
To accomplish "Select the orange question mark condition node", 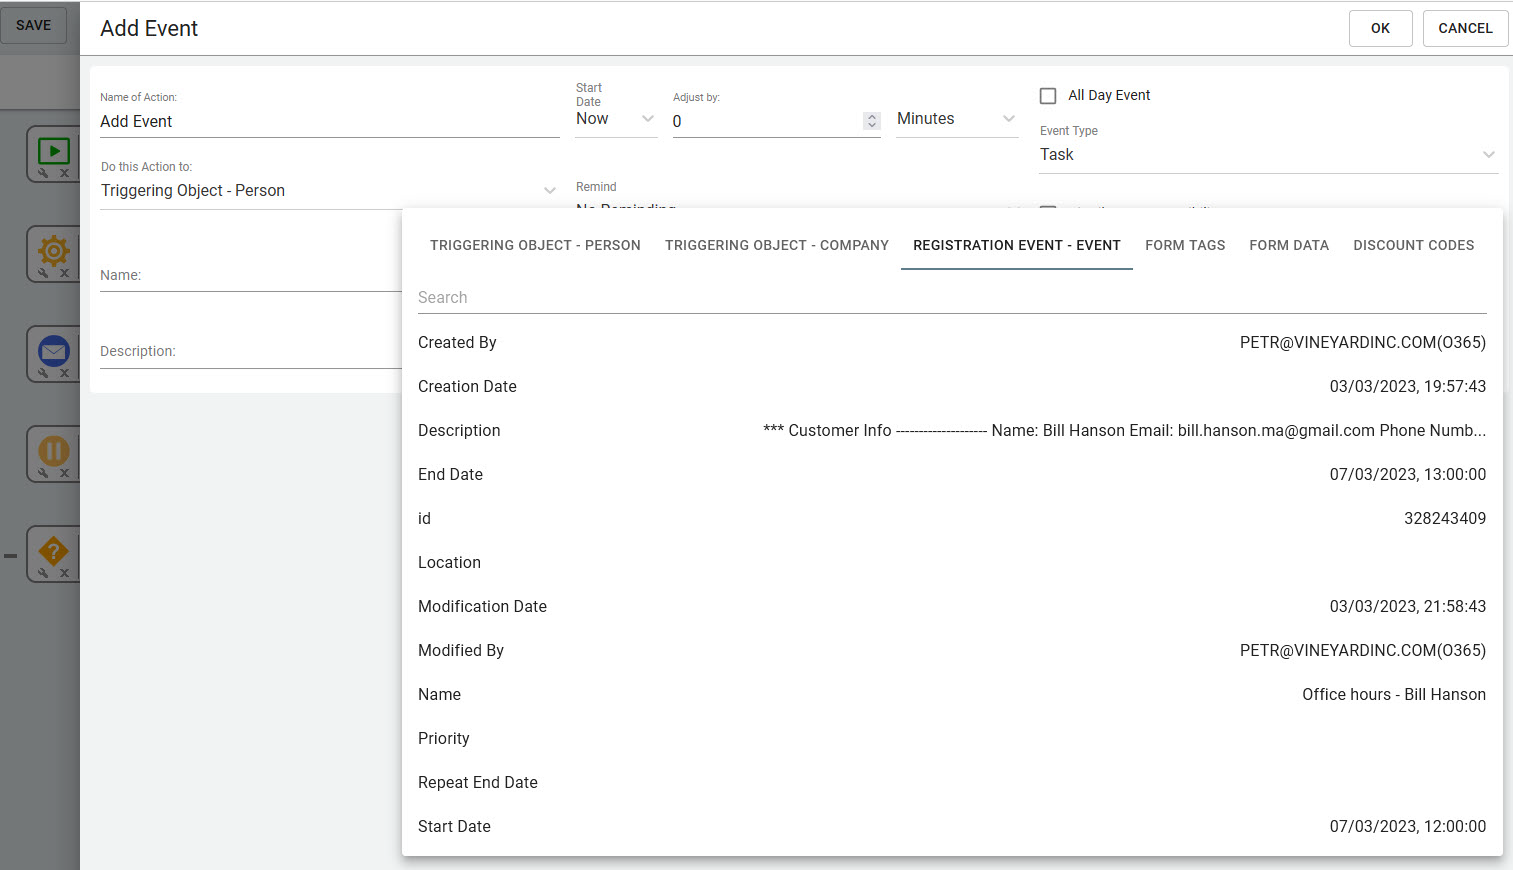I will (53, 551).
